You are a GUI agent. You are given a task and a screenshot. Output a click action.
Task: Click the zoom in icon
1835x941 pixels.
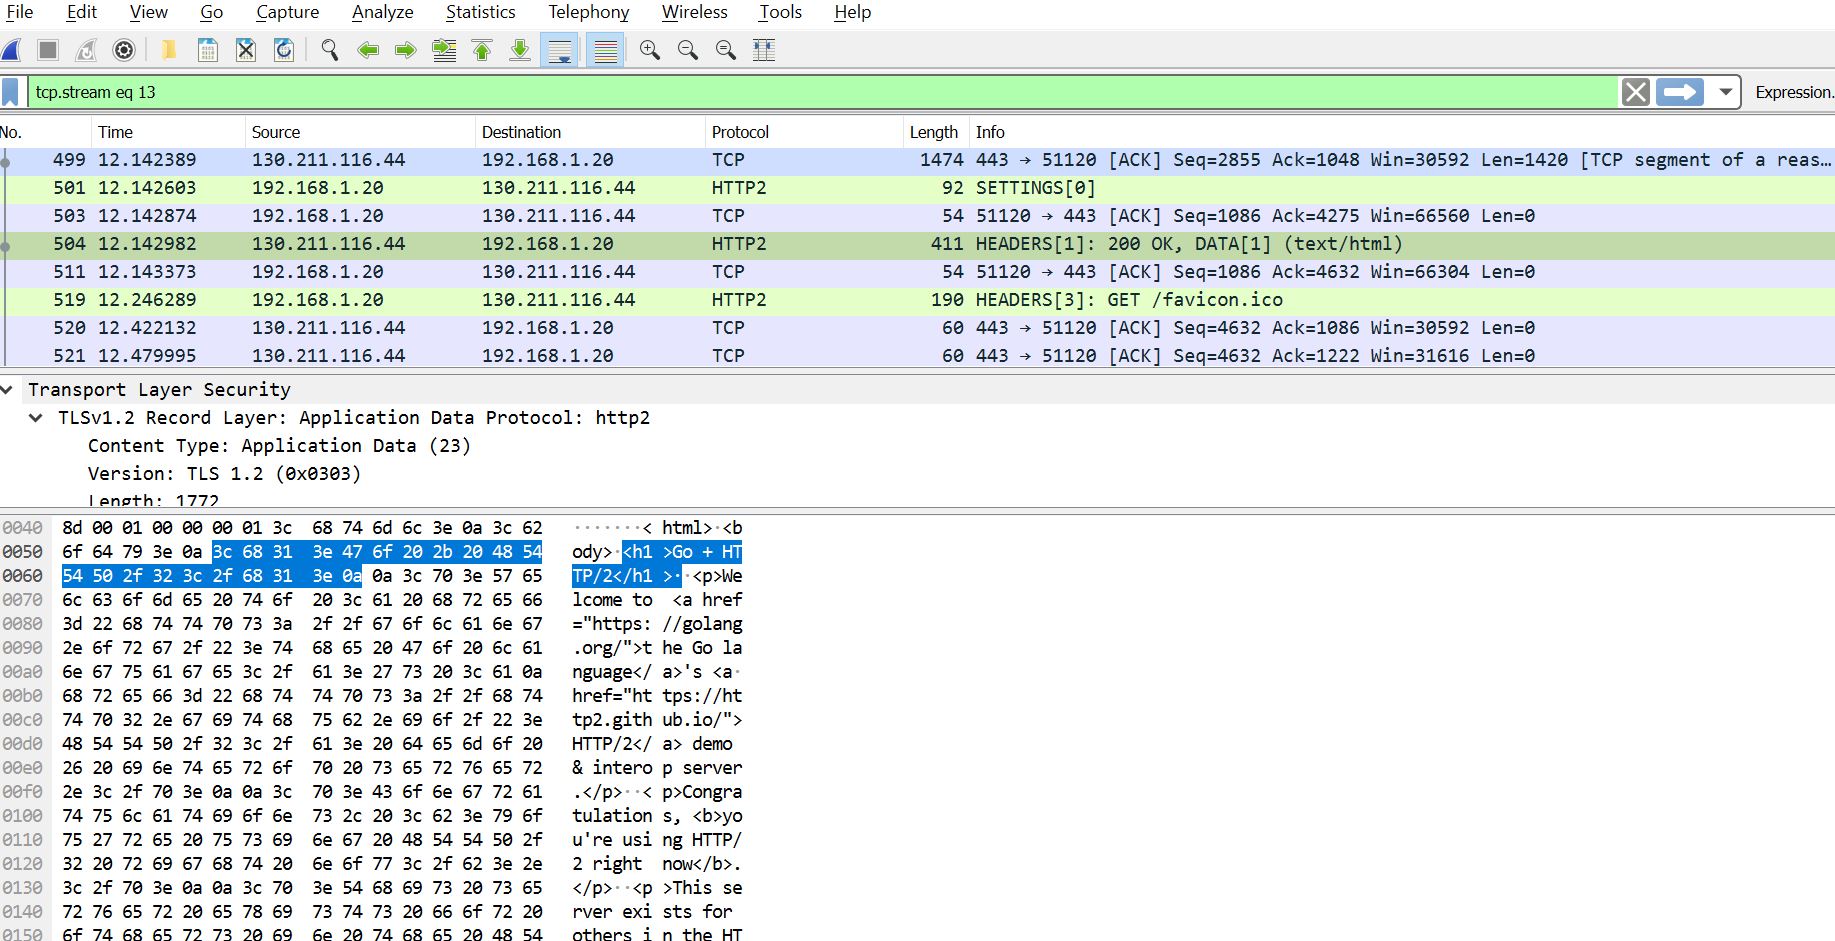(x=650, y=50)
